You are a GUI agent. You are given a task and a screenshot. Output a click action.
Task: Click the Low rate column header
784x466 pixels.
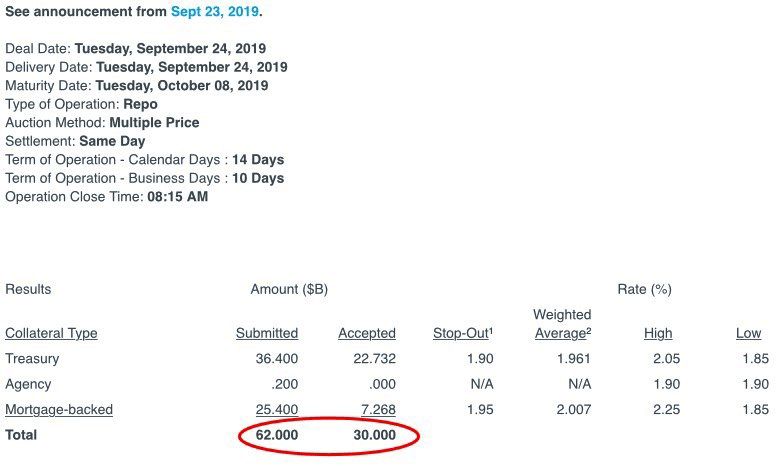coord(748,334)
